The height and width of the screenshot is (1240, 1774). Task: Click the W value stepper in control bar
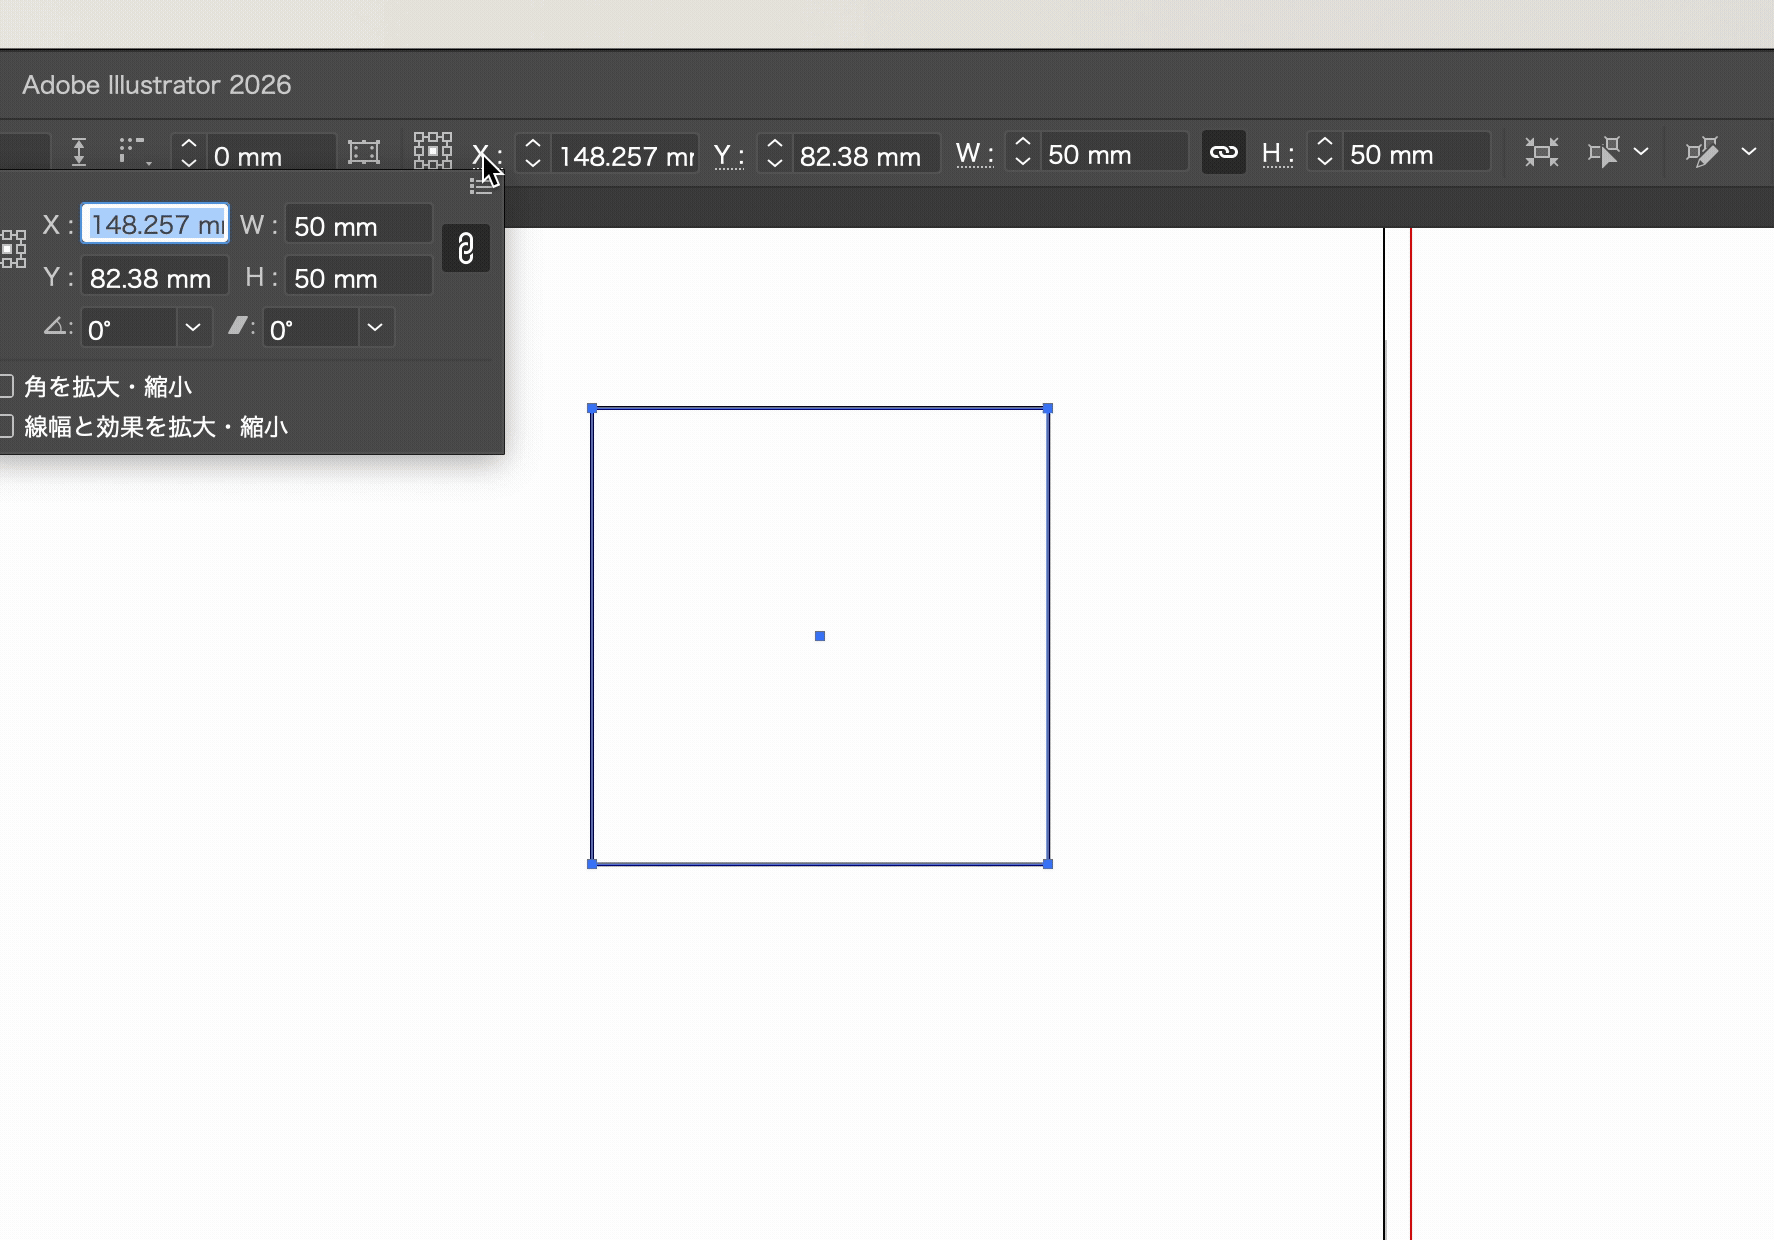click(x=1023, y=152)
